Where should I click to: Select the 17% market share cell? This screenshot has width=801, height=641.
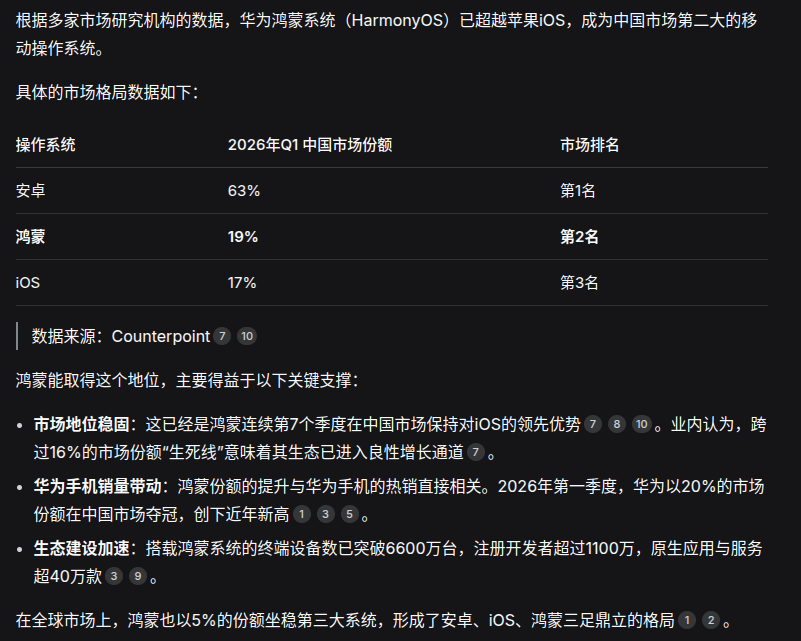242,282
